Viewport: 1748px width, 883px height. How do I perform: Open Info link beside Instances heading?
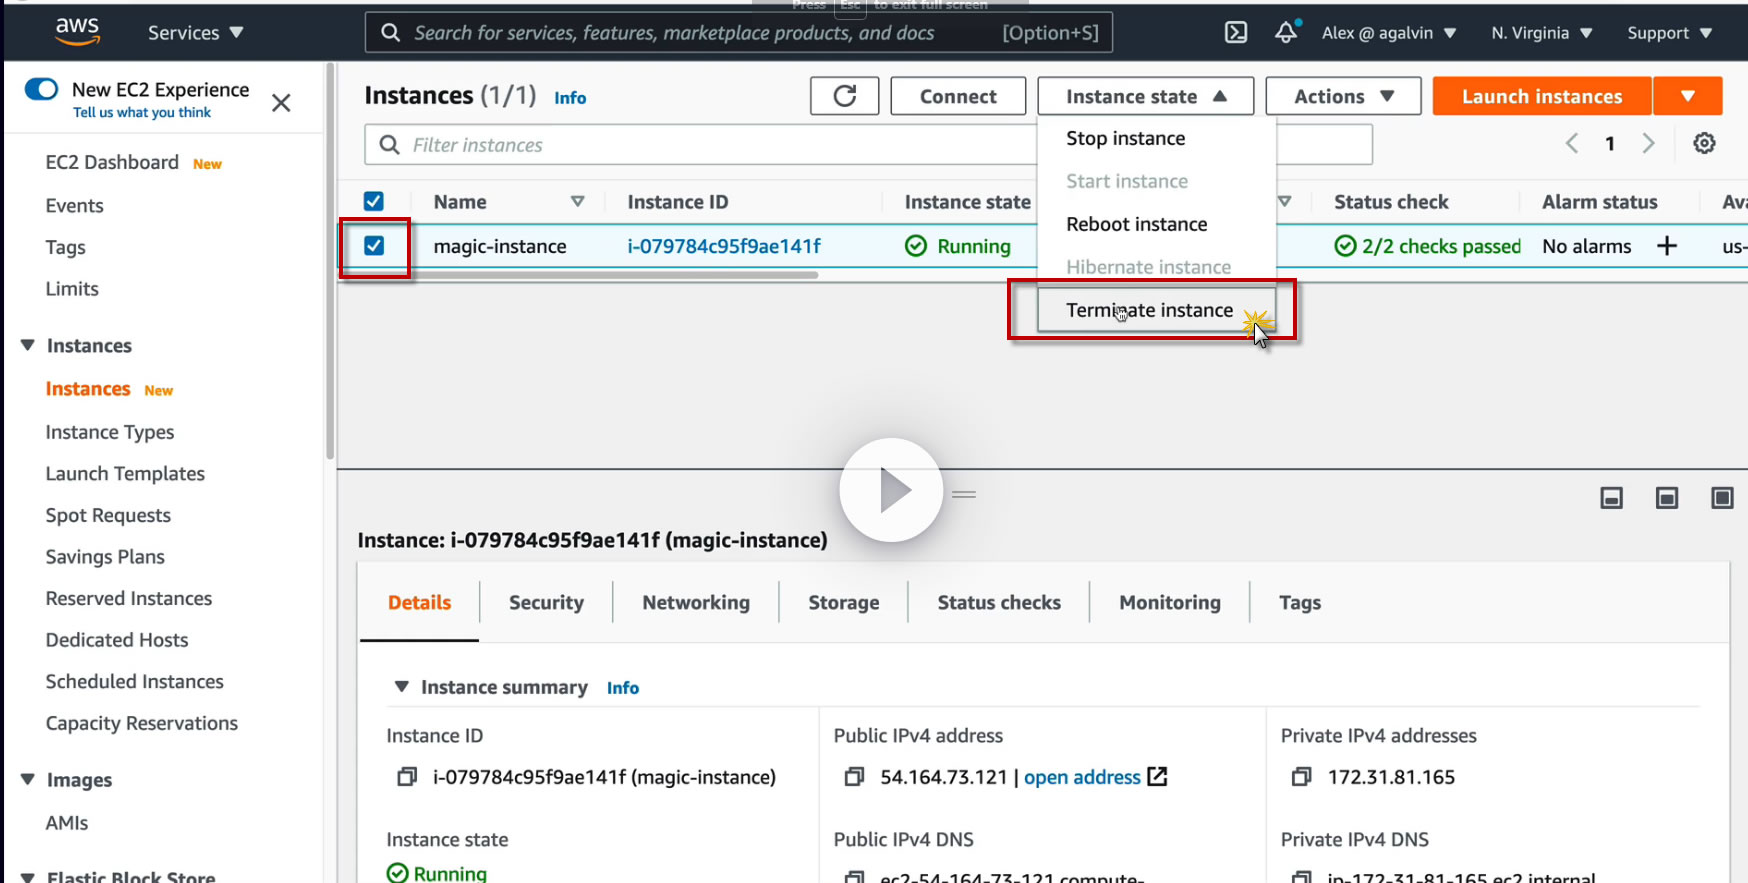tap(570, 97)
